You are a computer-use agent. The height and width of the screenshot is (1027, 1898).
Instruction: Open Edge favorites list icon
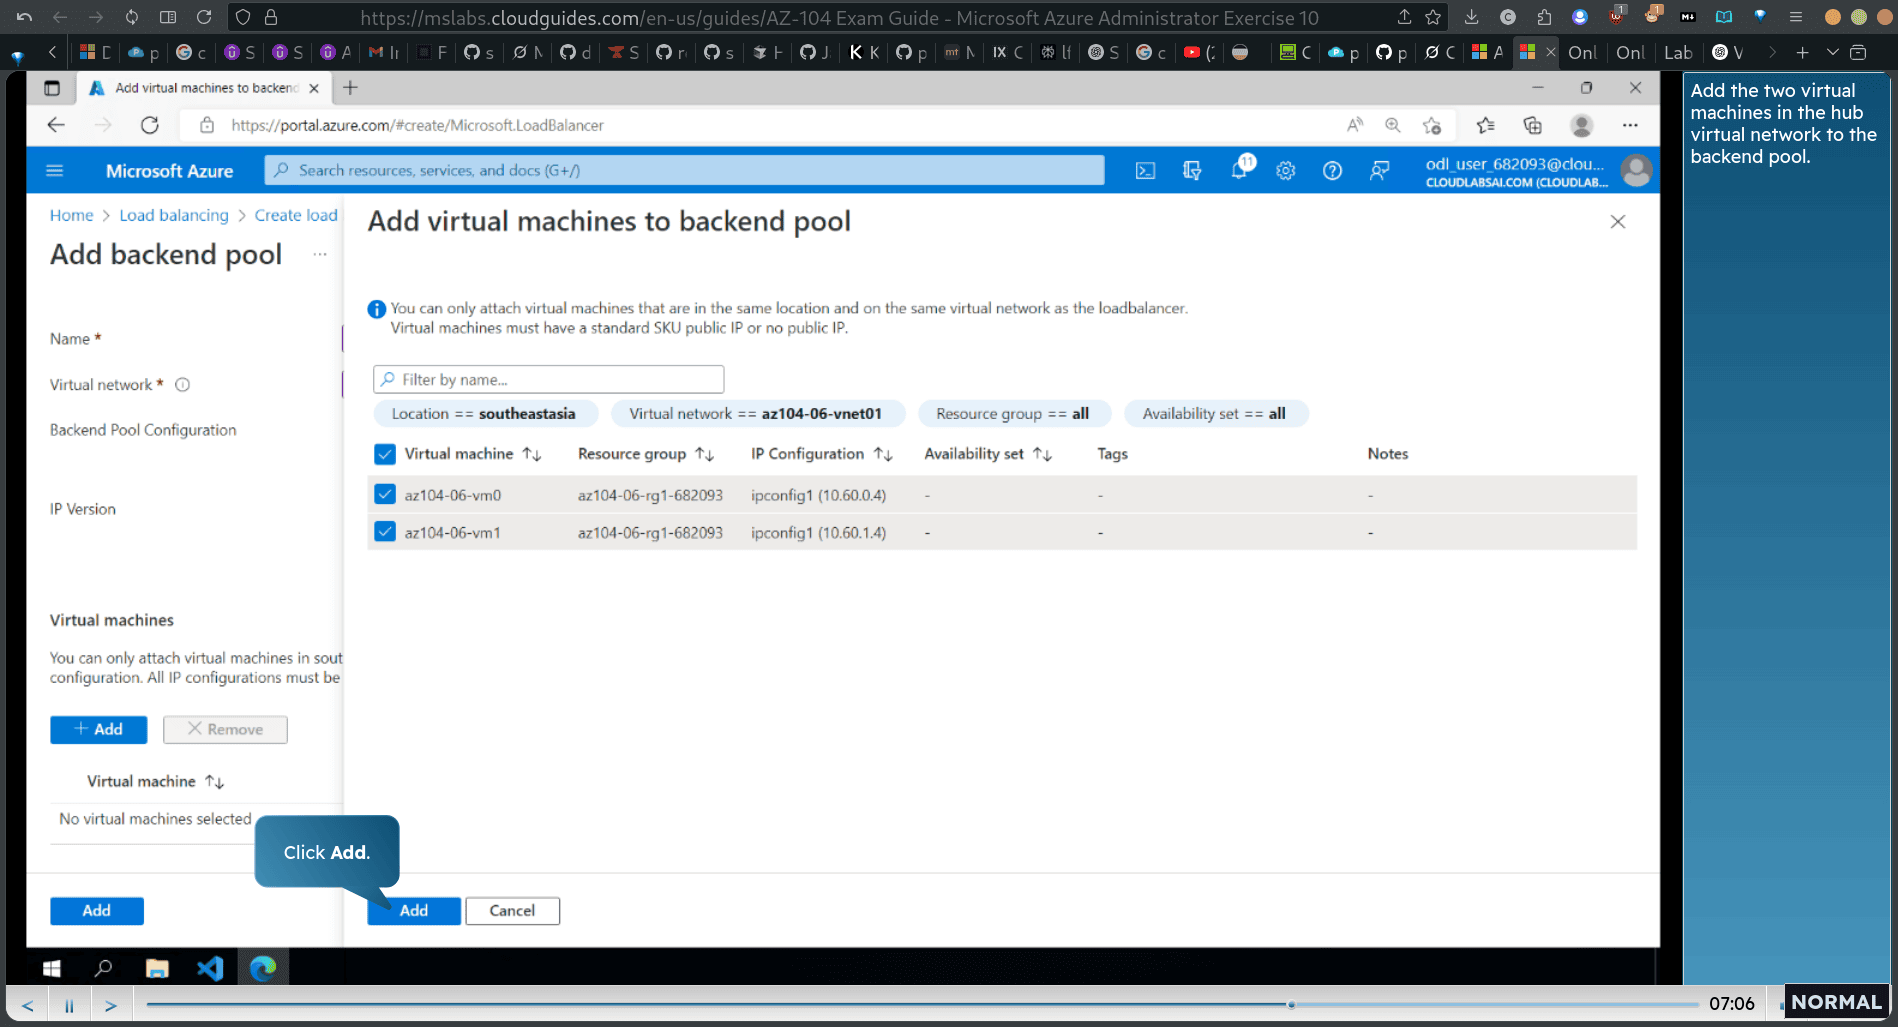coord(1485,125)
